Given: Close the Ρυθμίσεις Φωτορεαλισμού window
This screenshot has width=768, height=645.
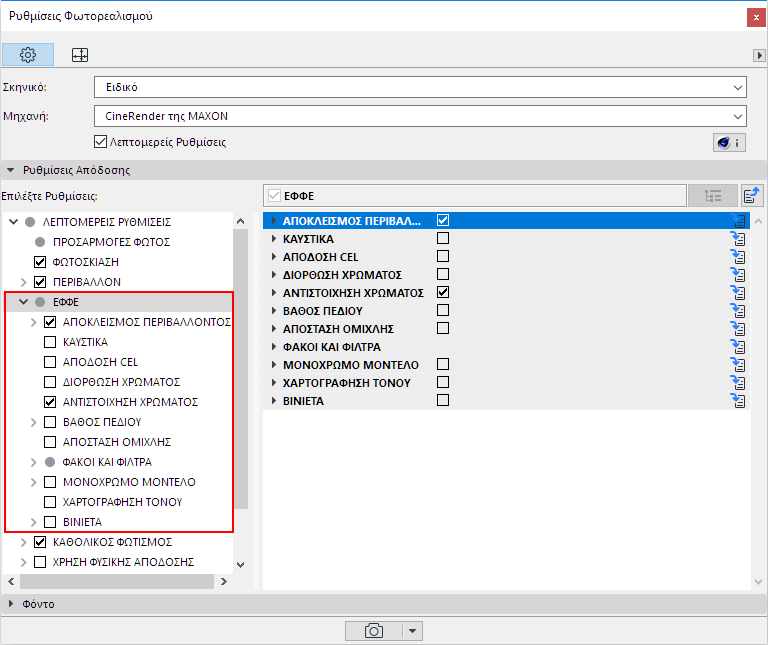Looking at the screenshot, I should [756, 17].
